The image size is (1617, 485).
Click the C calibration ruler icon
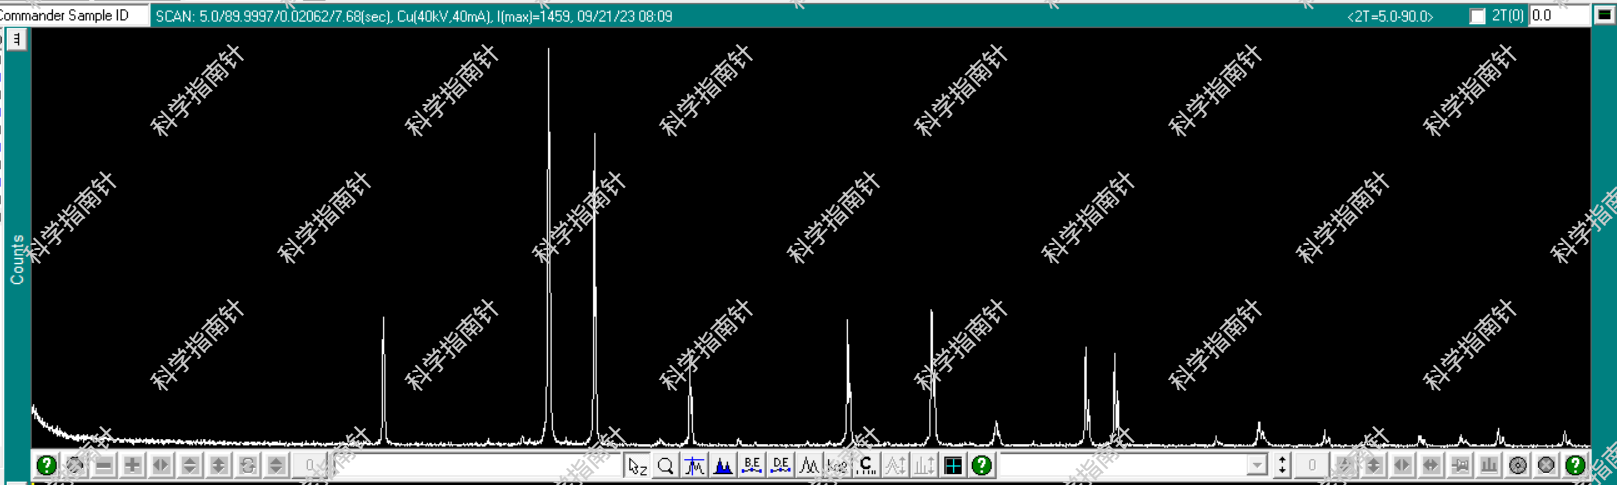867,466
